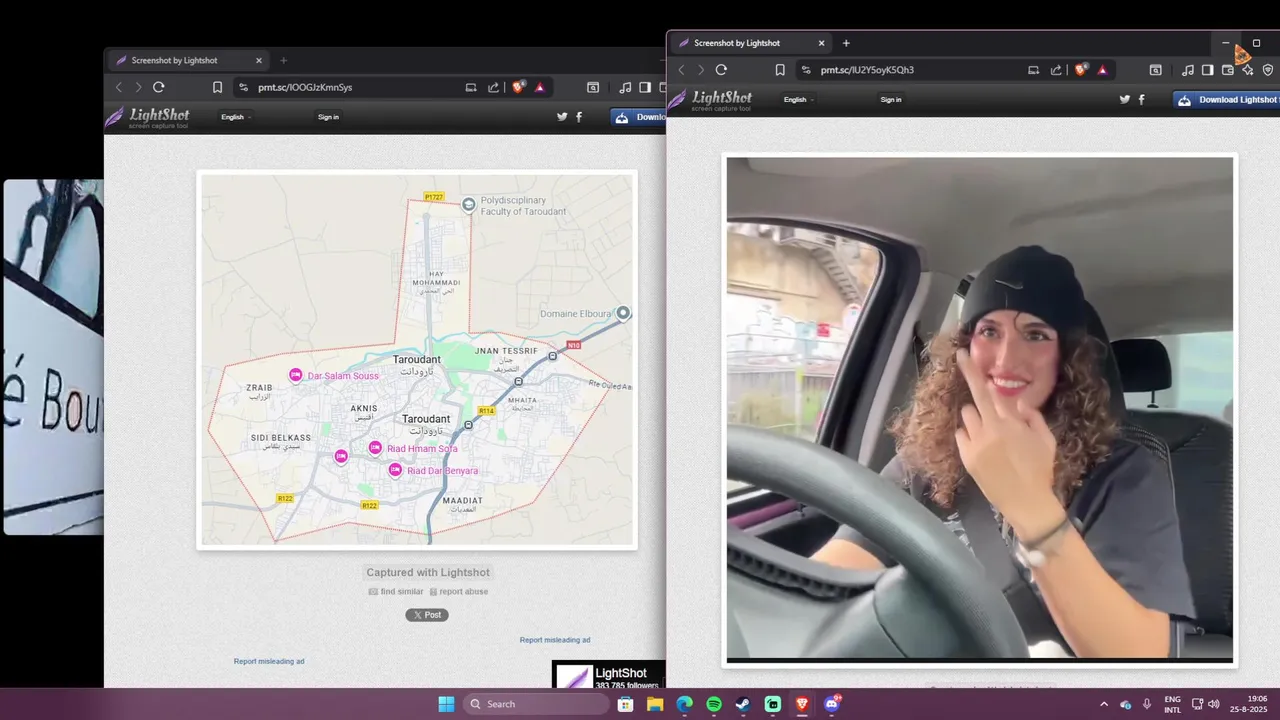Screen dimensions: 1280x720
Task: Open site settings icon in right window address bar
Action: tap(805, 70)
